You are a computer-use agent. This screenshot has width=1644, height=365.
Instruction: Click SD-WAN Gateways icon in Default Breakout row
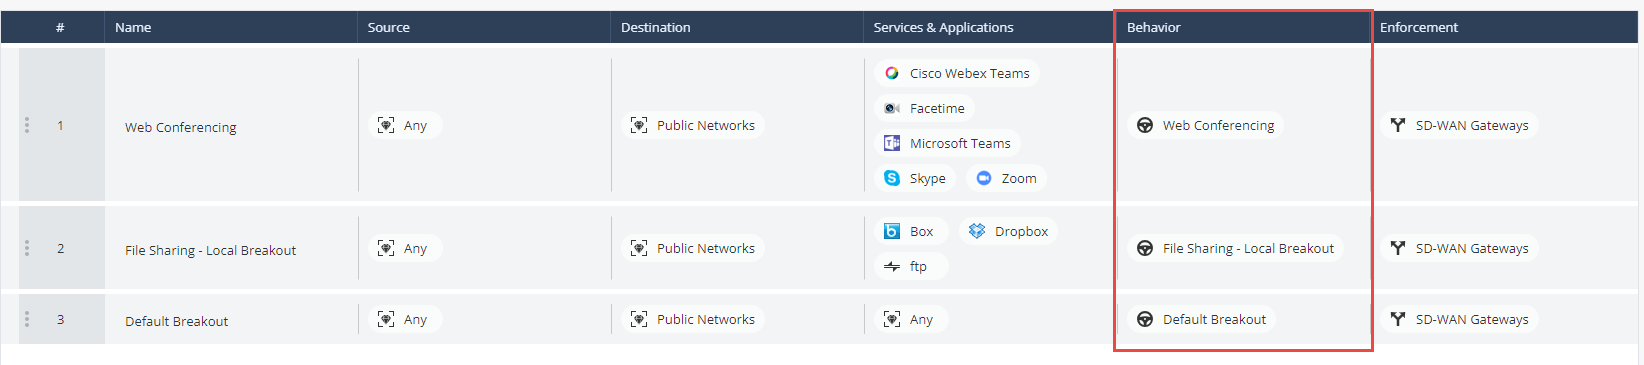click(1398, 319)
